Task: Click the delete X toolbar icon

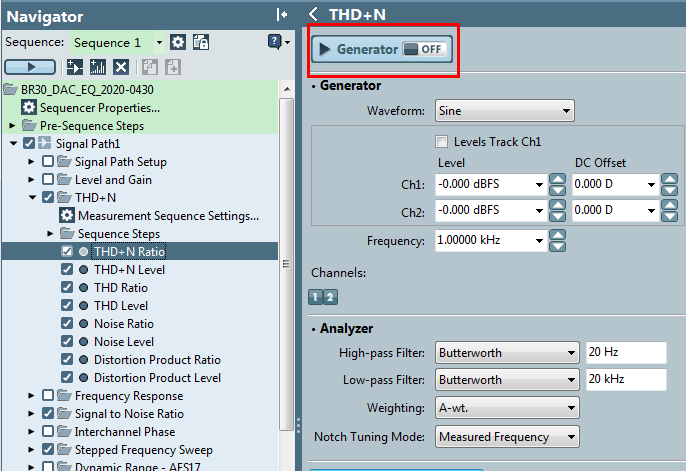Action: (x=121, y=67)
